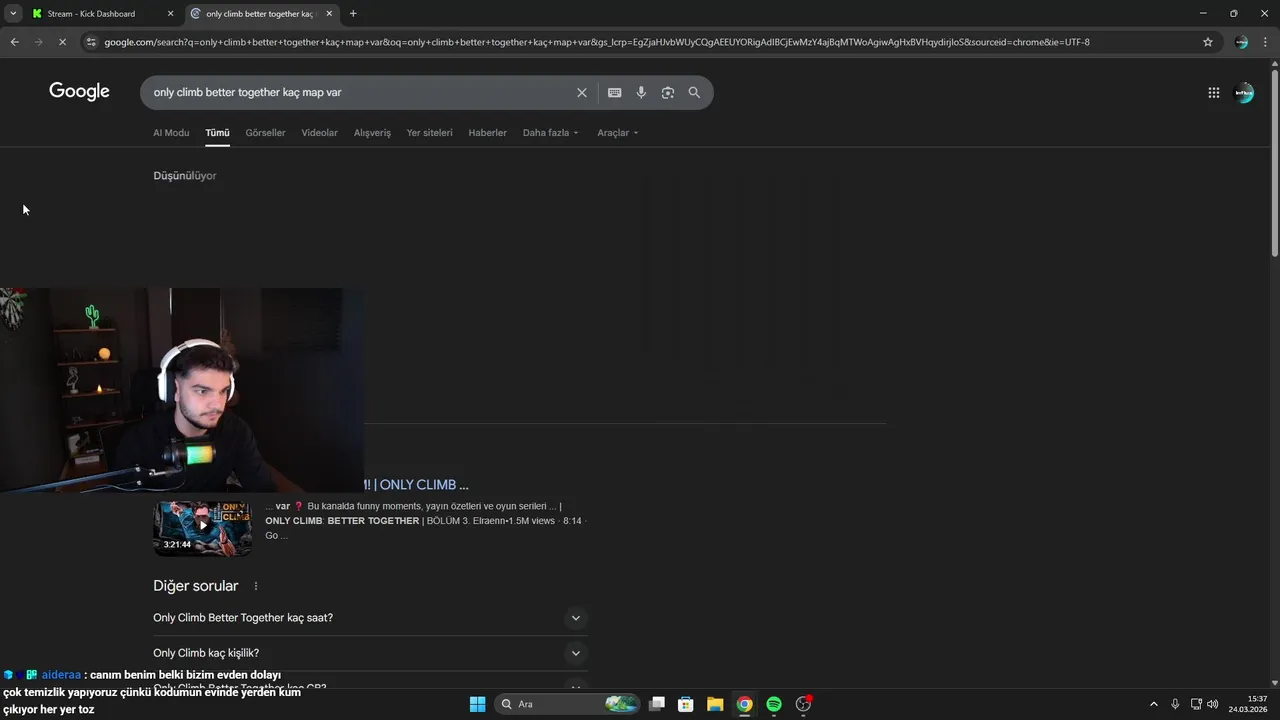Open the AI Modu search tab
This screenshot has height=720, width=1280.
click(171, 133)
